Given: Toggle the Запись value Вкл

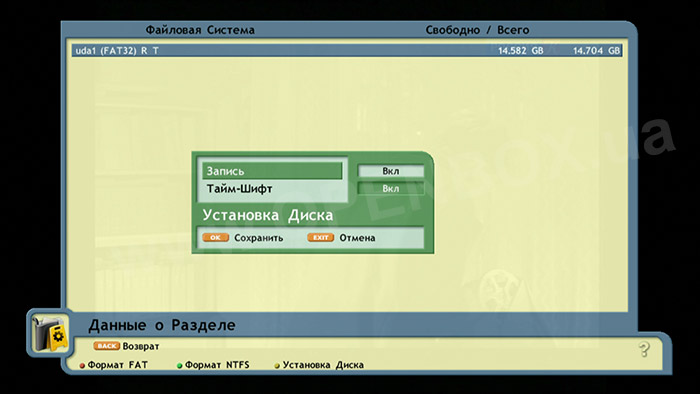Looking at the screenshot, I should (391, 171).
